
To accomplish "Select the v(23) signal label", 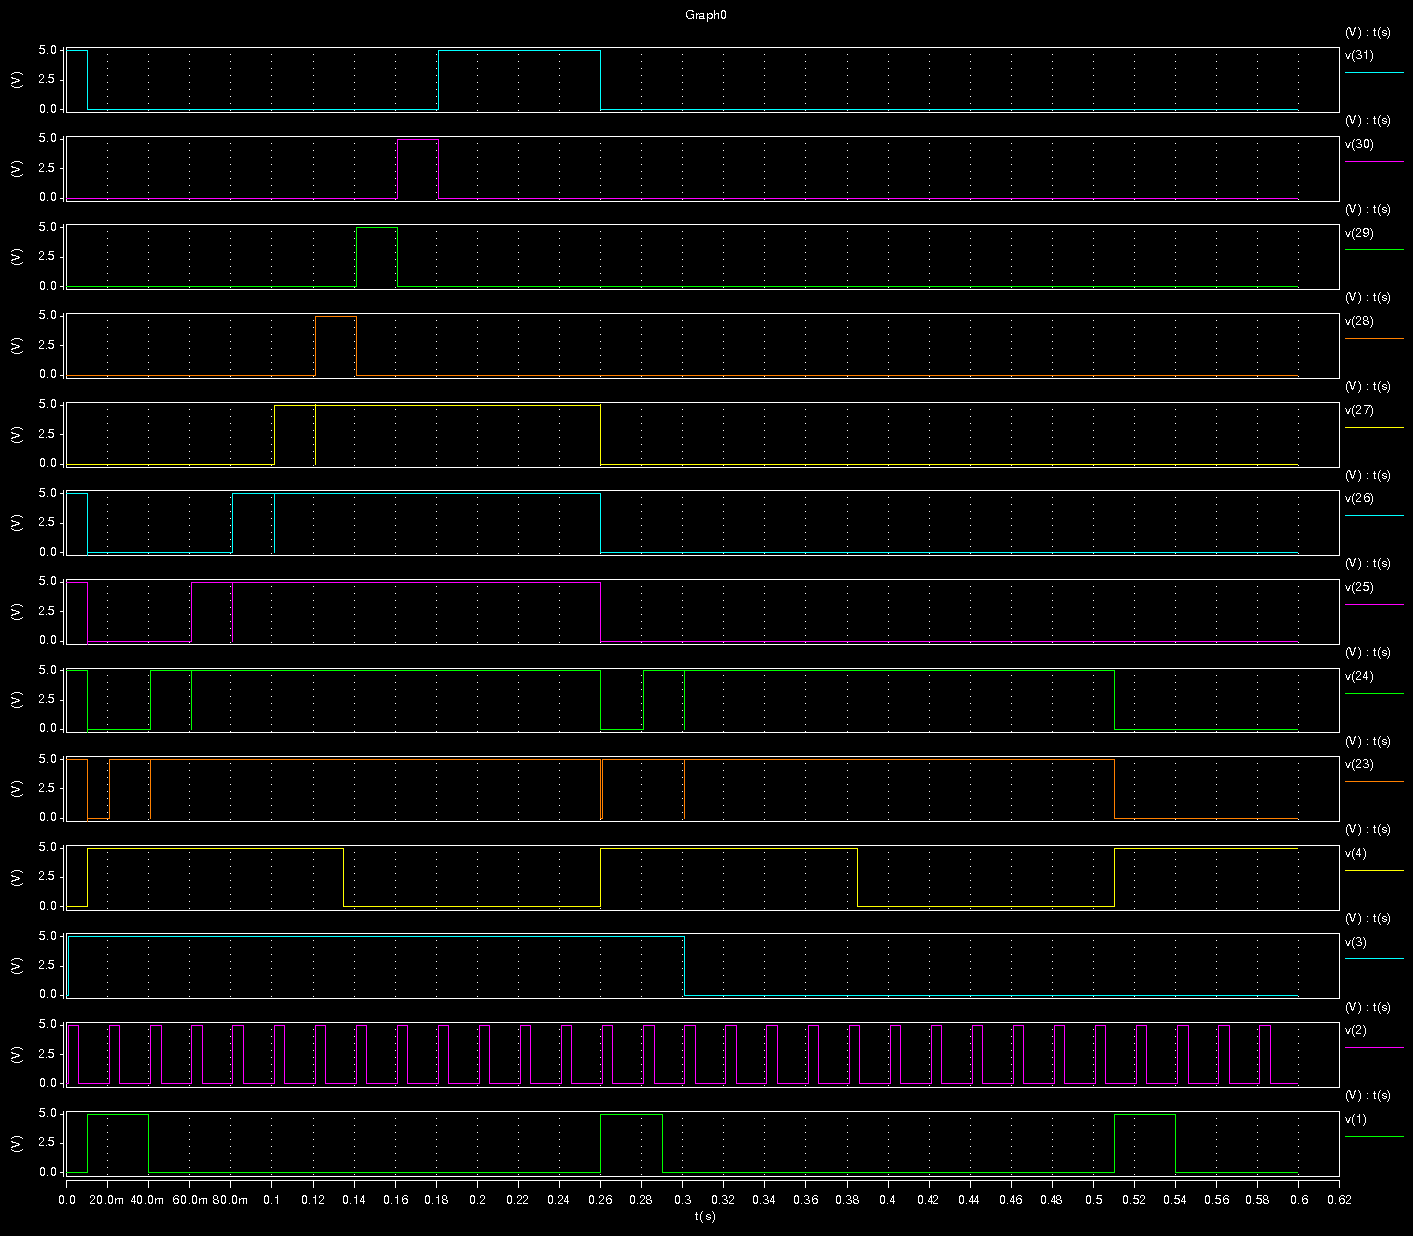I will point(1359,765).
